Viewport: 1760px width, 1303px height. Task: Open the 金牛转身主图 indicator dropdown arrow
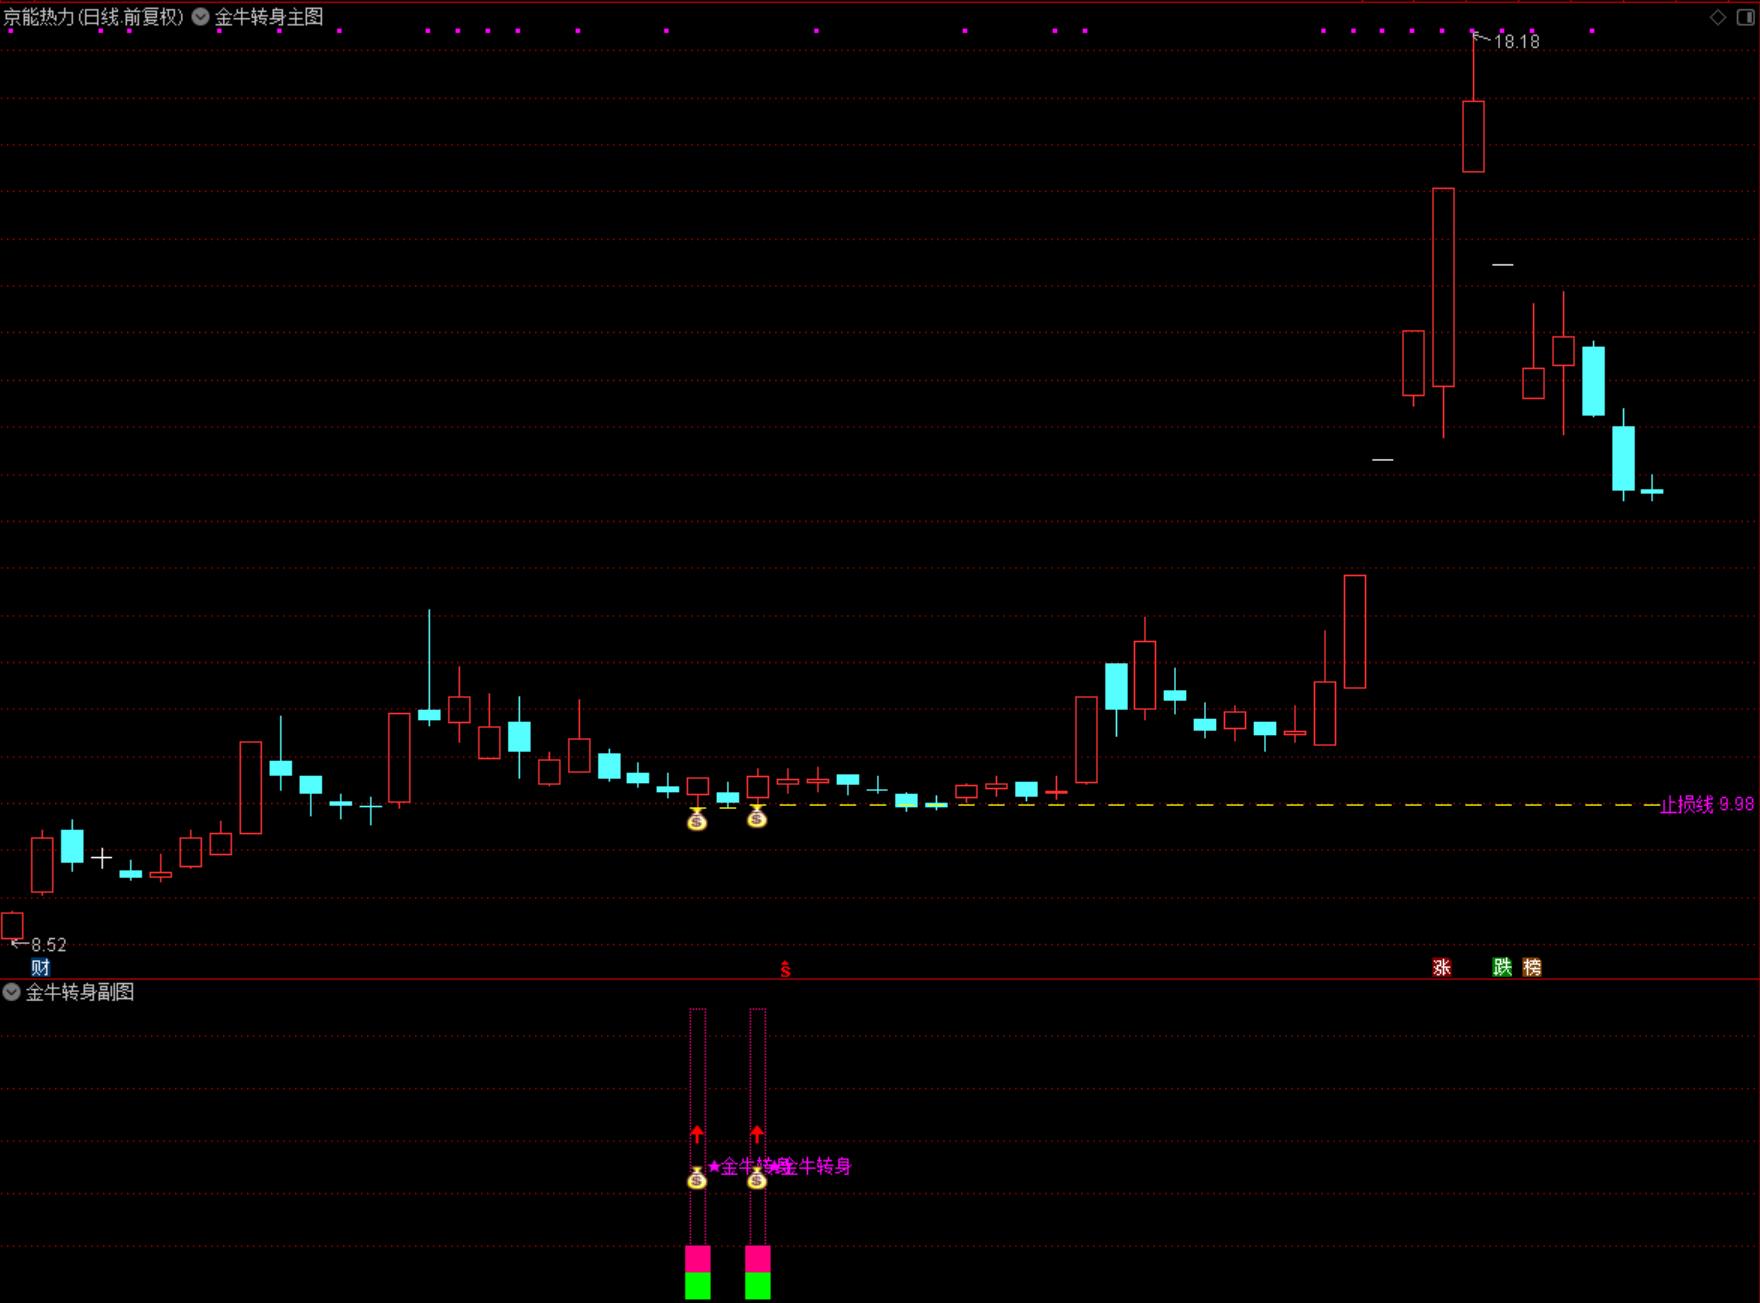(x=201, y=17)
